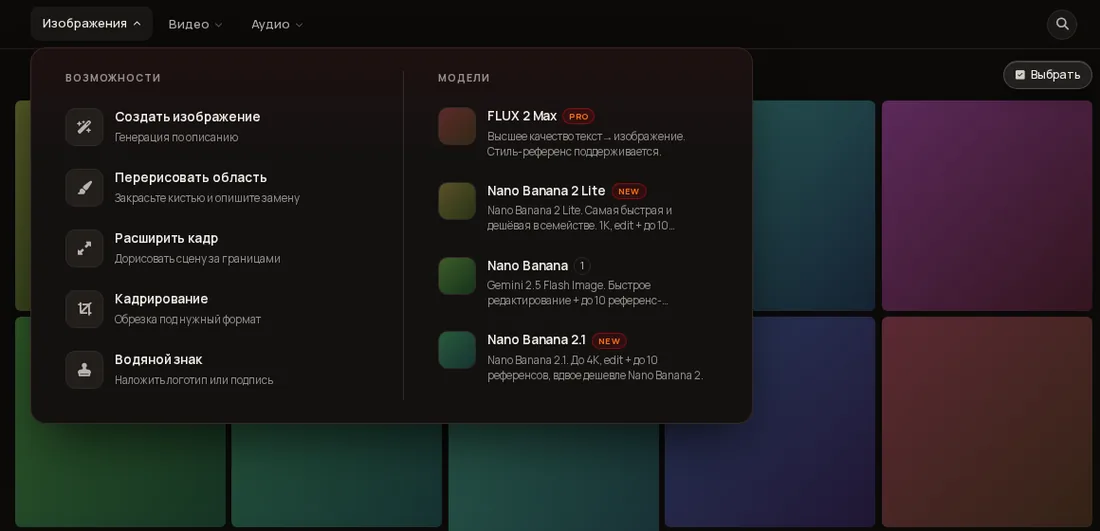Select Создать изображение menu entry

tap(217, 127)
